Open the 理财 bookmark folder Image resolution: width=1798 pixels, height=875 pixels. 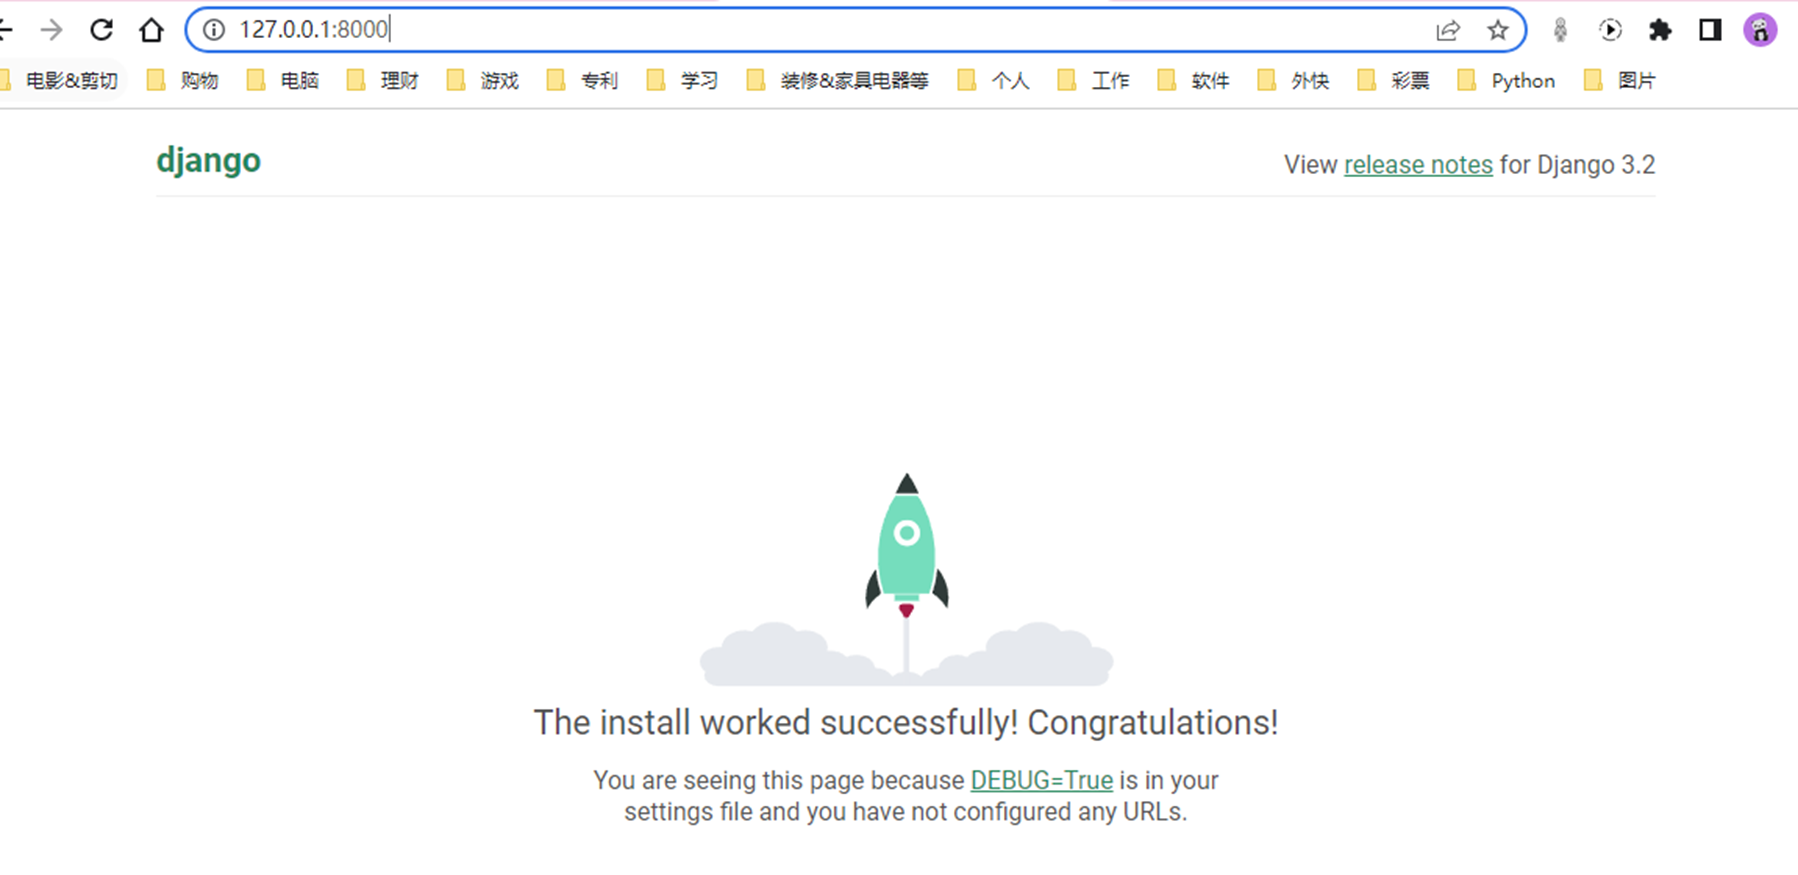[383, 81]
